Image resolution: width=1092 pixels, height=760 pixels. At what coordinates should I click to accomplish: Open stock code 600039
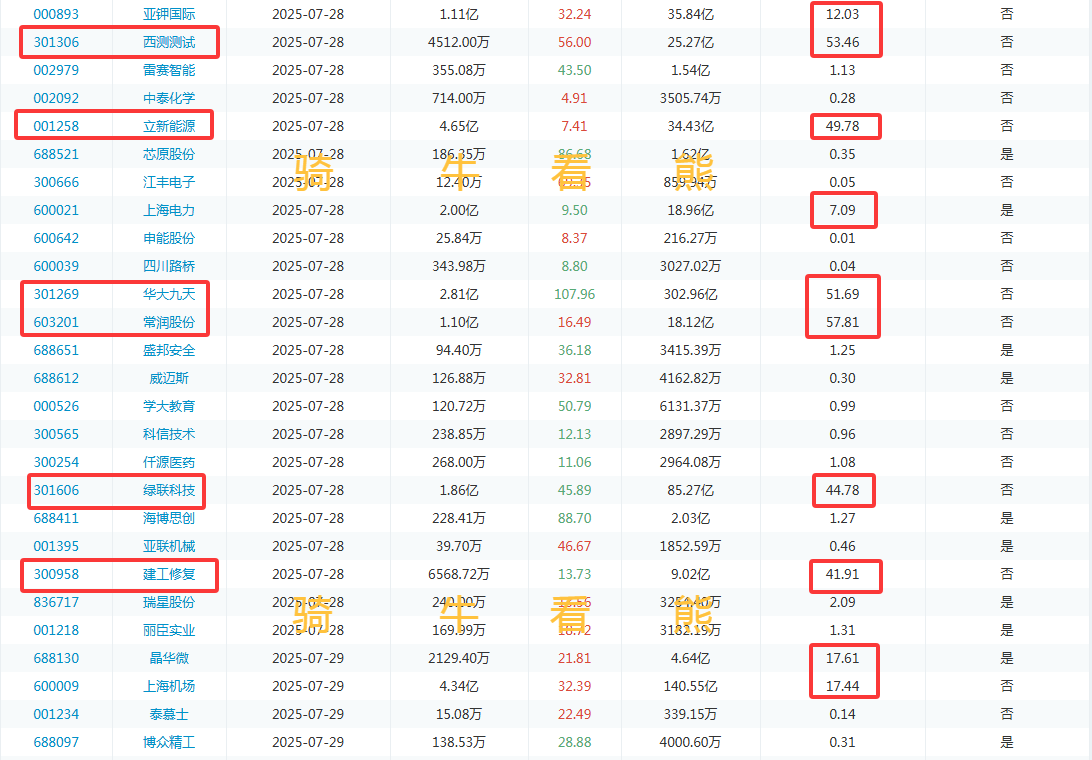pos(56,266)
